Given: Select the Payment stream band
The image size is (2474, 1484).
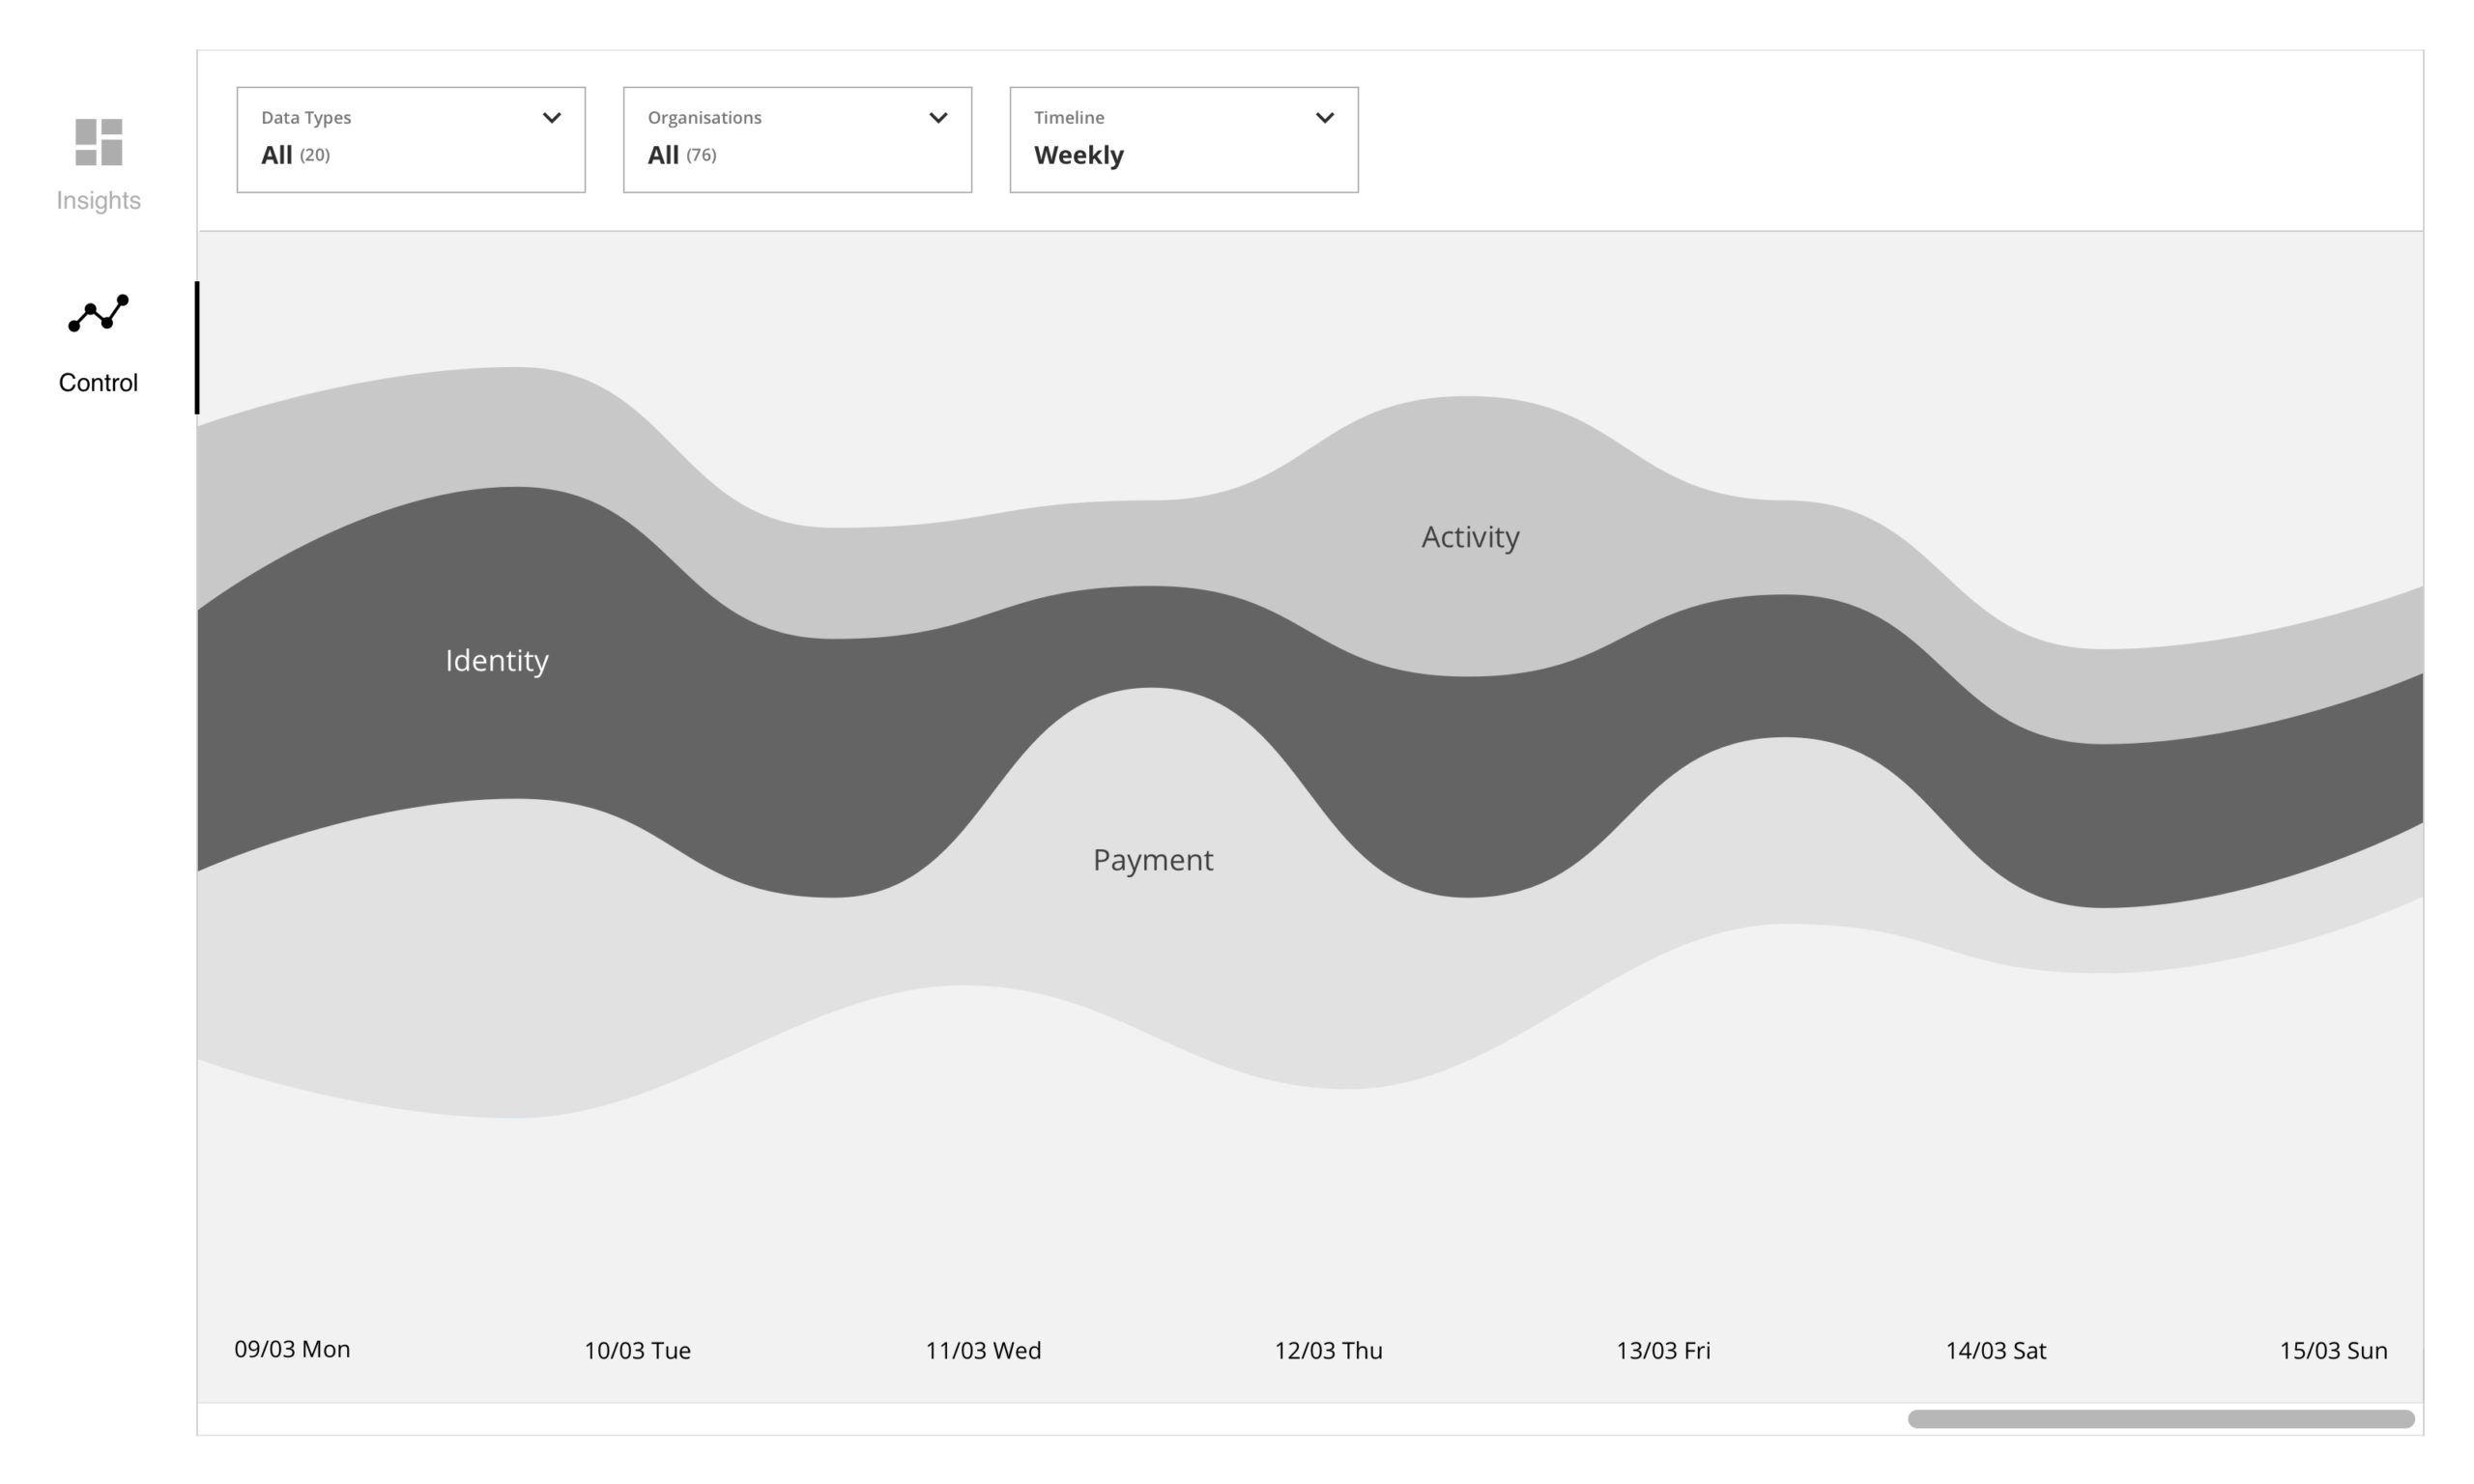Looking at the screenshot, I should (1153, 860).
